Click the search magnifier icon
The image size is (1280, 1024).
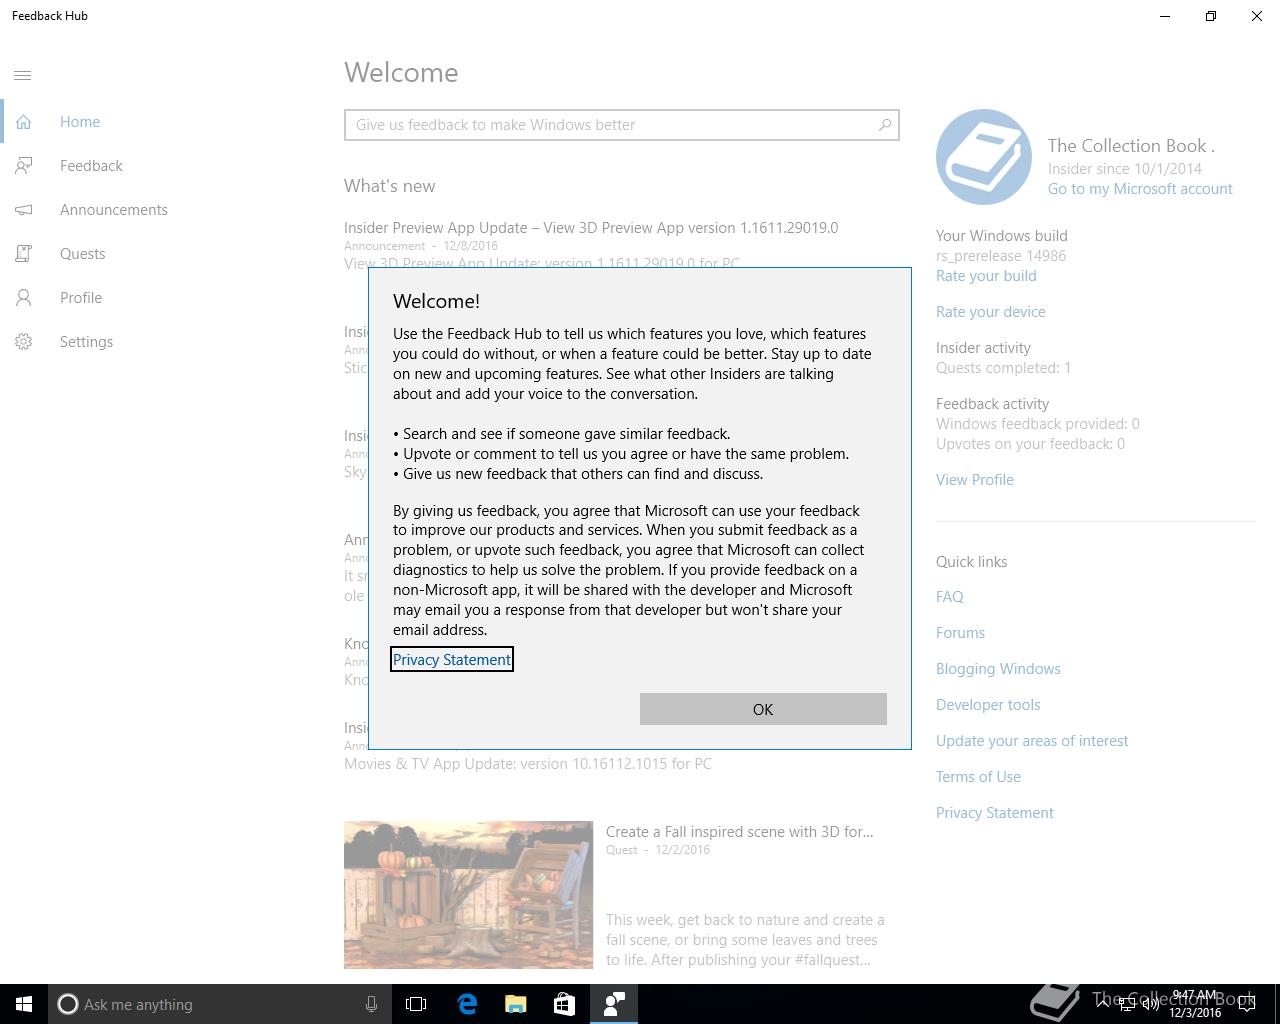(x=884, y=125)
